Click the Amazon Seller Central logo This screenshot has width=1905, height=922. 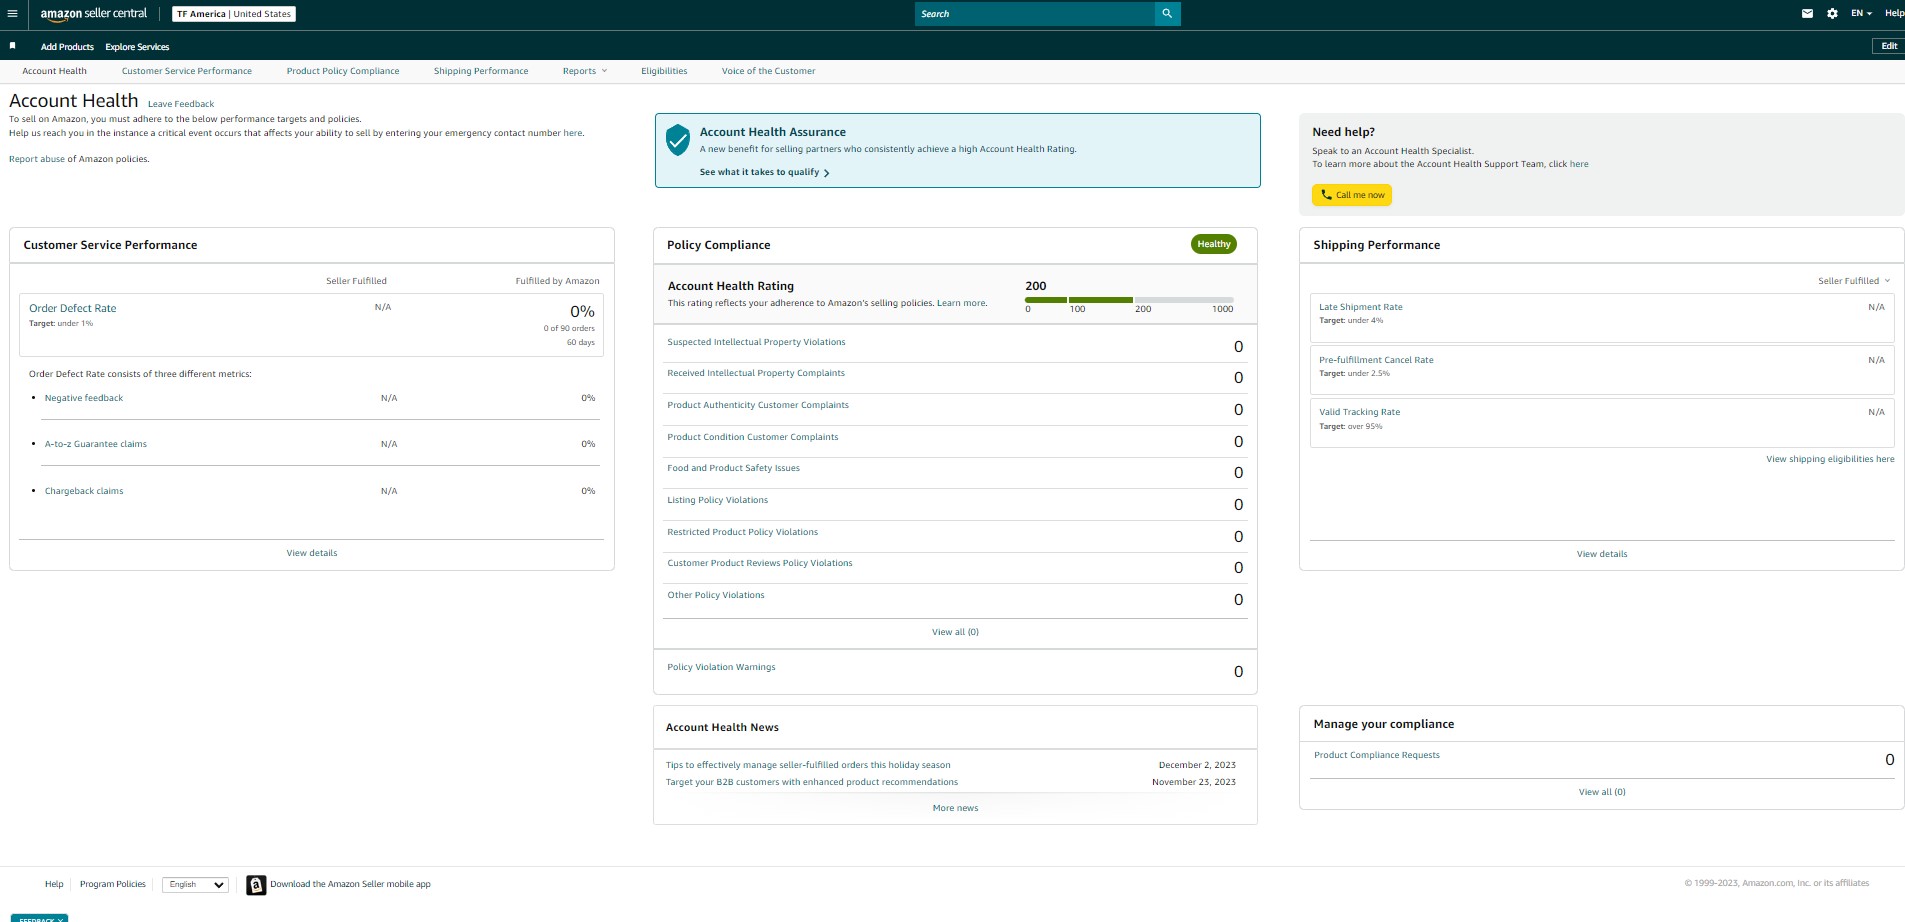coord(93,14)
